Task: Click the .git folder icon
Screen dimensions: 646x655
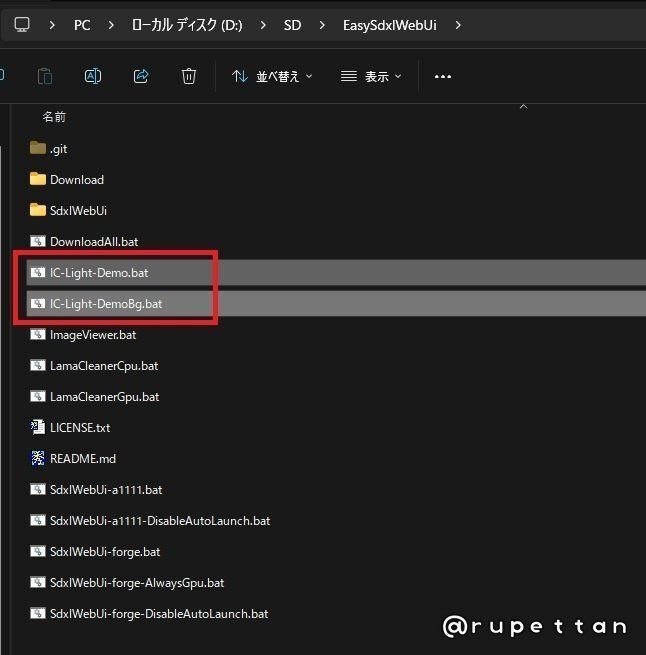Action: coord(38,148)
